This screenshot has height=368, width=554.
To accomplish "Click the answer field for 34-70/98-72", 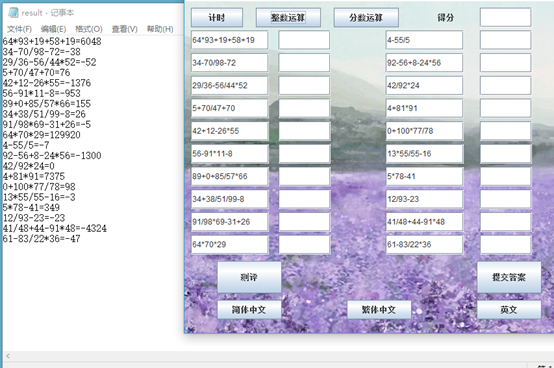I will pos(304,63).
